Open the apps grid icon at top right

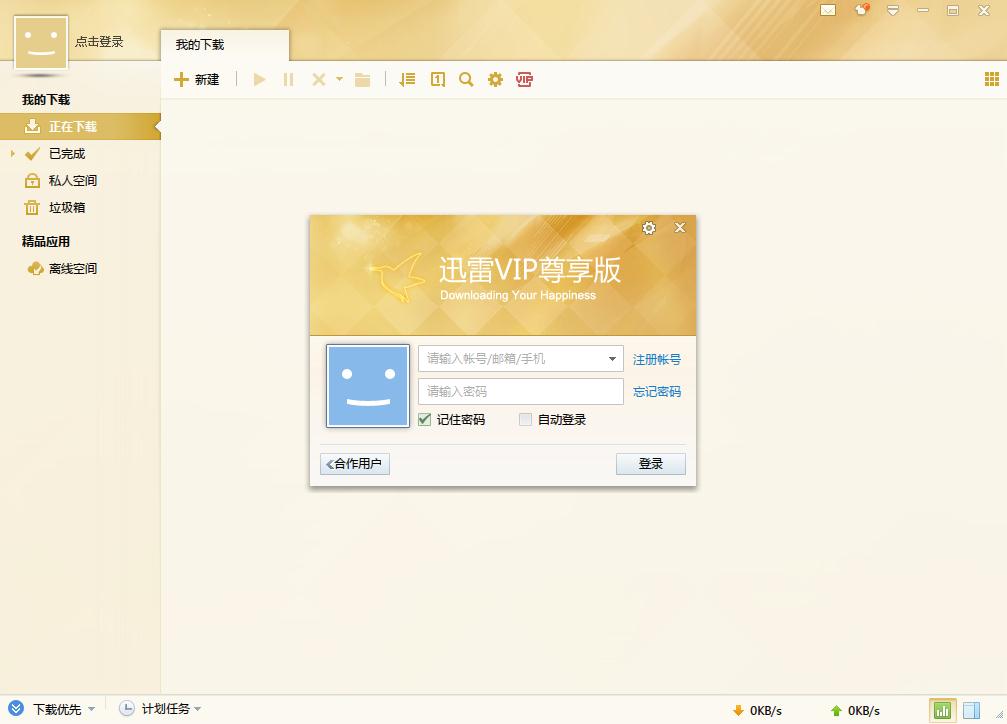[992, 79]
